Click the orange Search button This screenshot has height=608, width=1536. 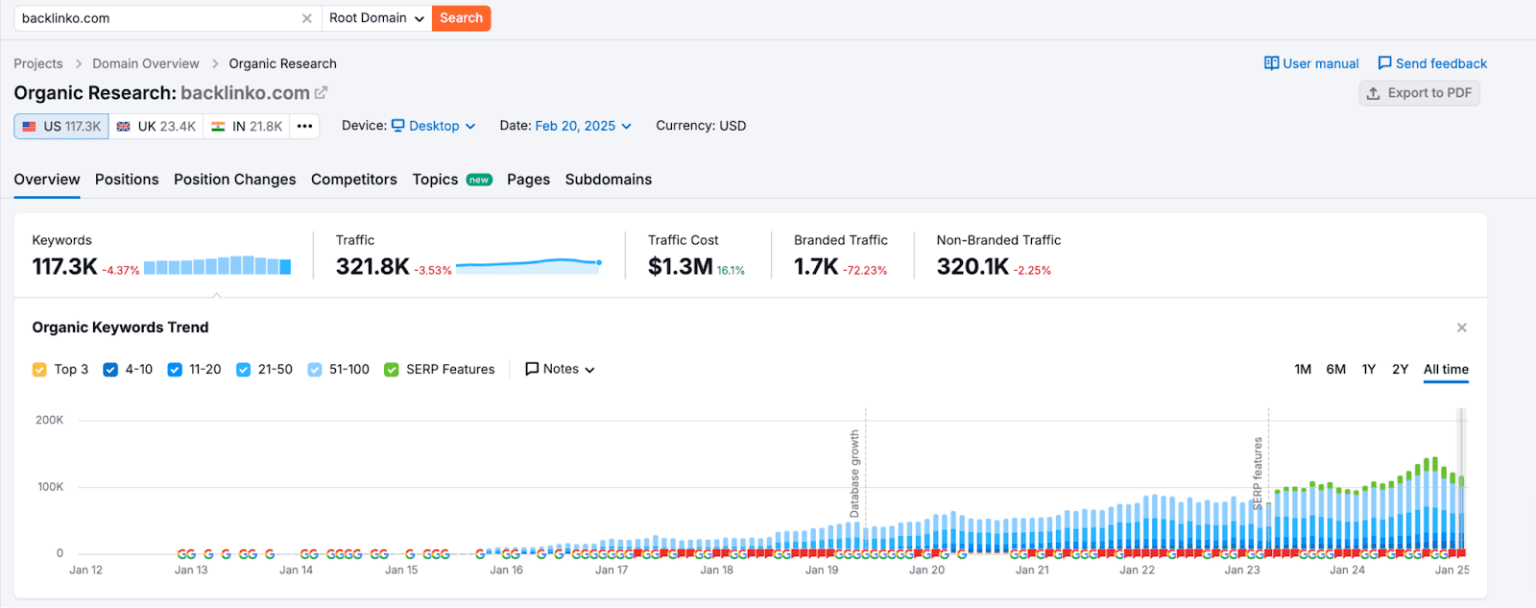461,18
